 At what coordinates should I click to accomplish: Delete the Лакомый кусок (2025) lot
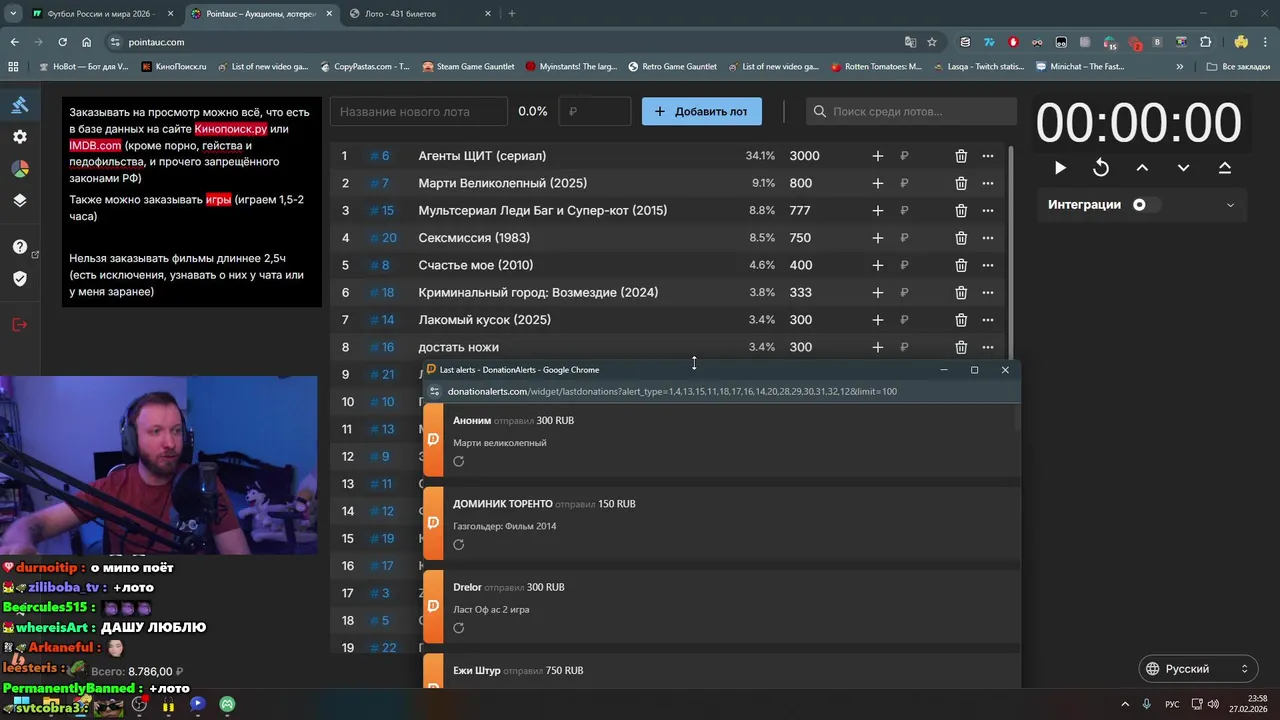coord(961,320)
